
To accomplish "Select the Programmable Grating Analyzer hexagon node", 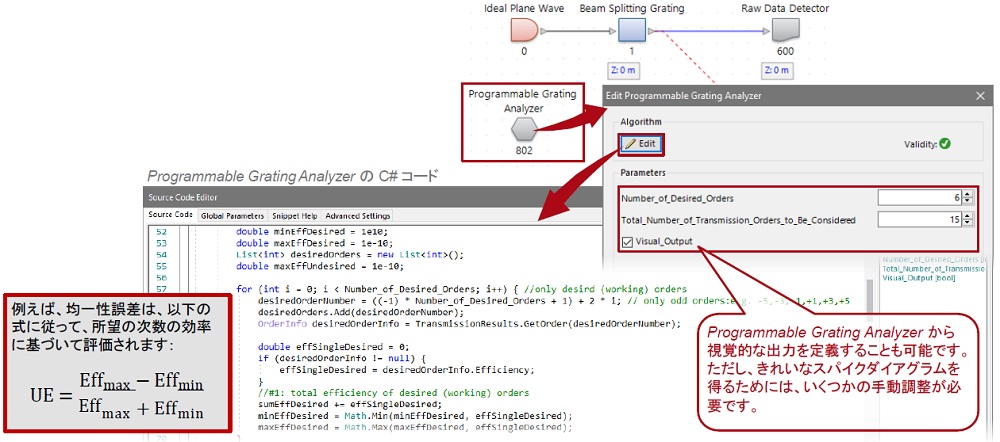I will point(523,129).
